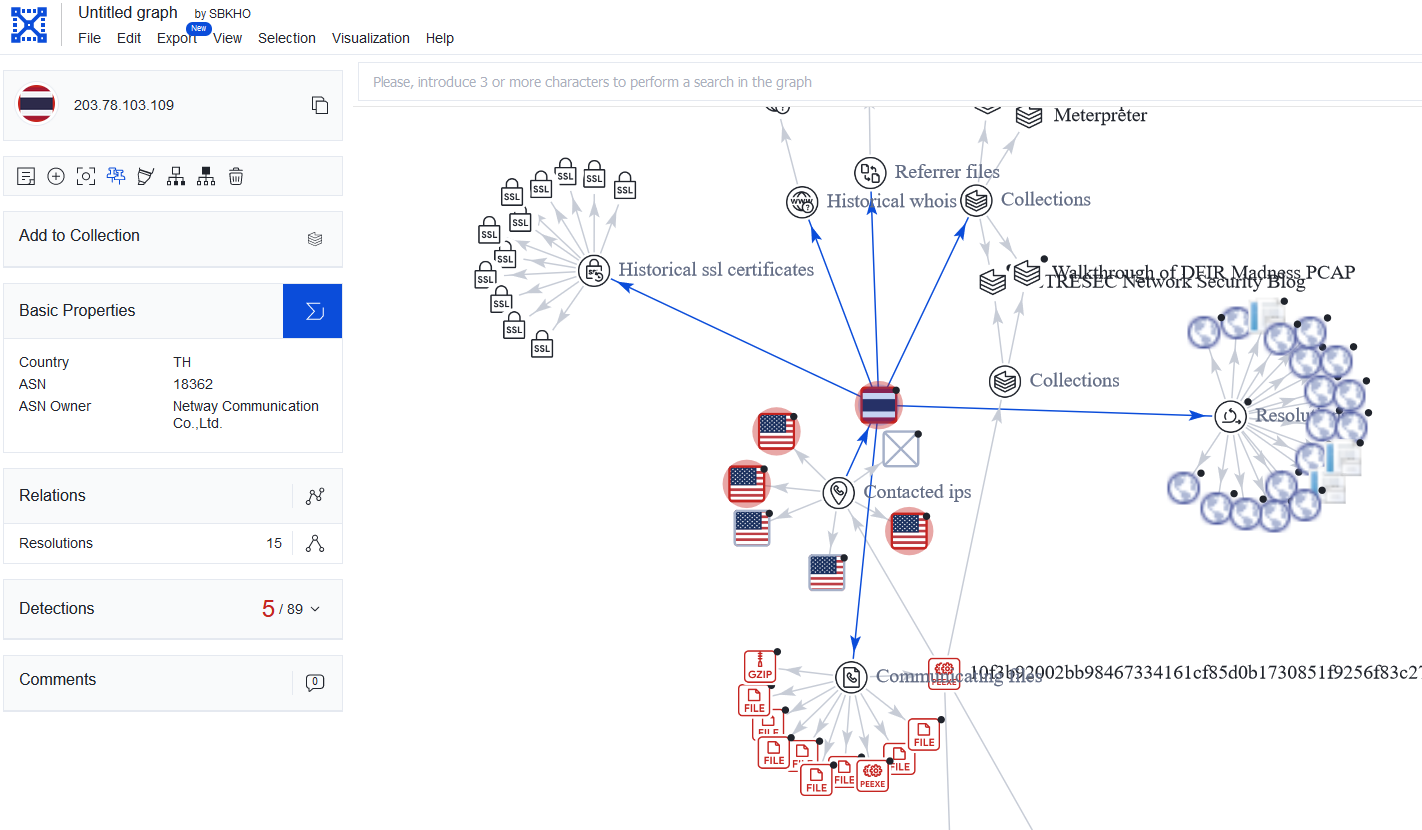Viewport: 1422px width, 830px height.
Task: Click the Detections panel header
Action: pos(173,609)
